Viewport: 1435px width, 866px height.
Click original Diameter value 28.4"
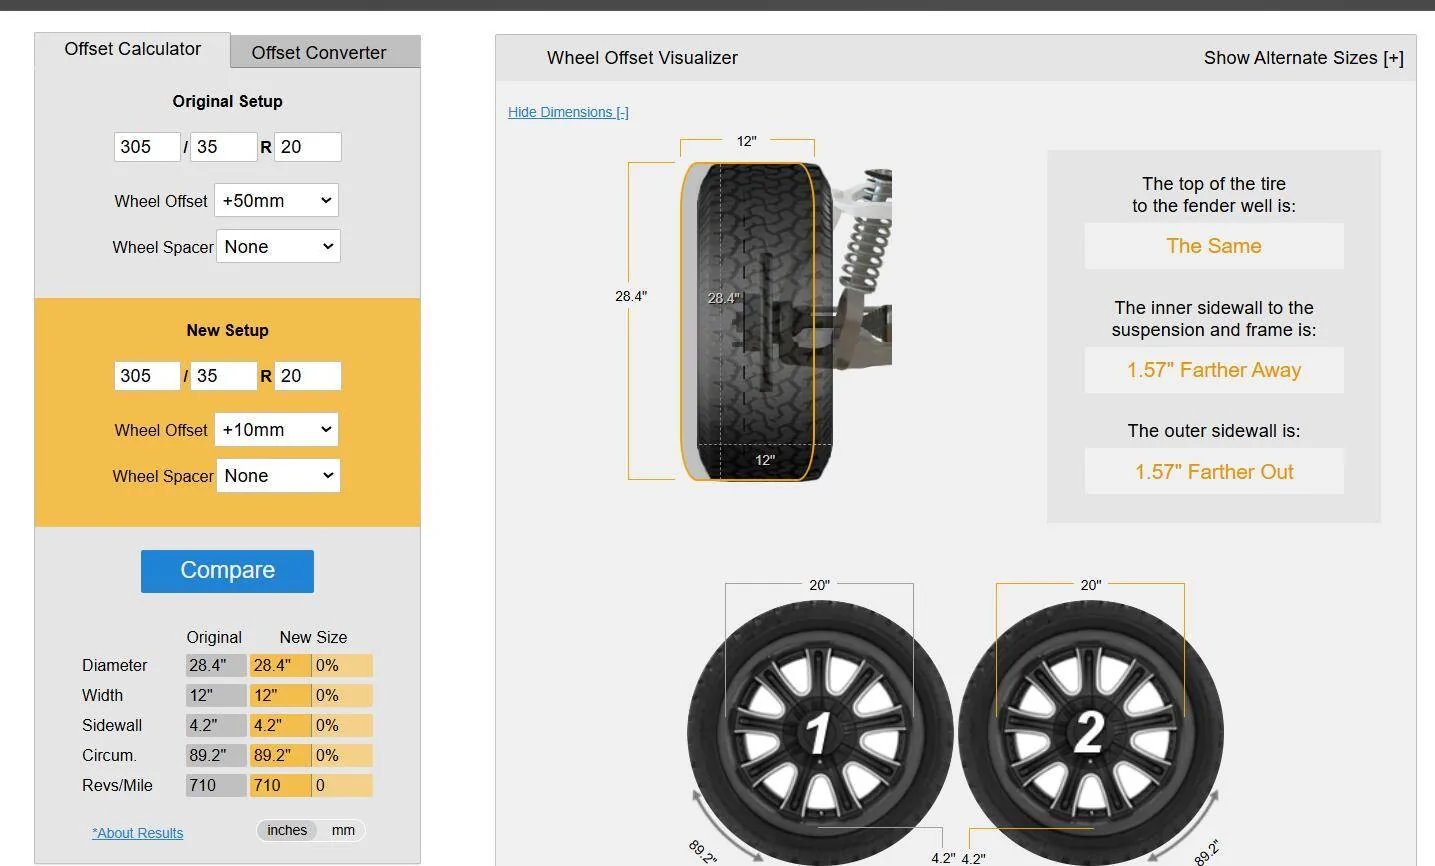(x=216, y=665)
